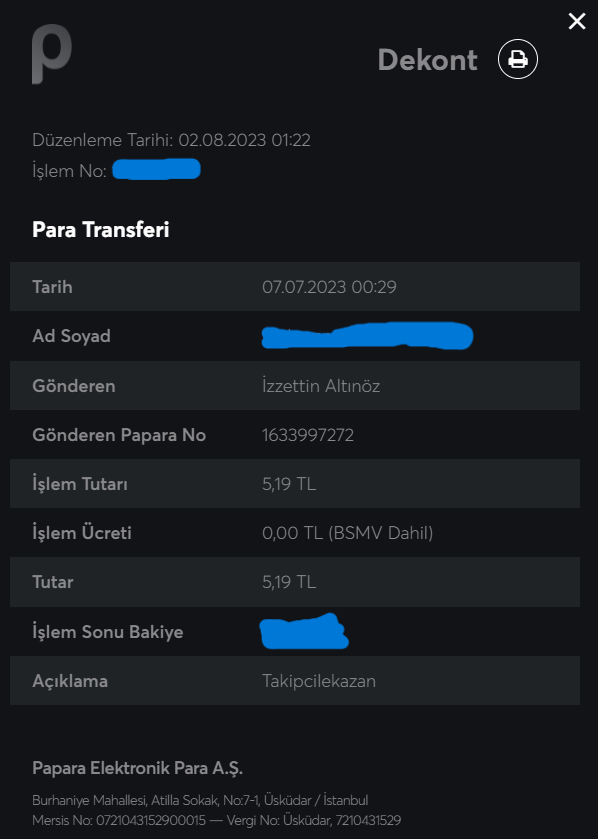Screen dimensions: 598x839
Task: Select sender name İzzettin Altınöz
Action: pos(321,386)
